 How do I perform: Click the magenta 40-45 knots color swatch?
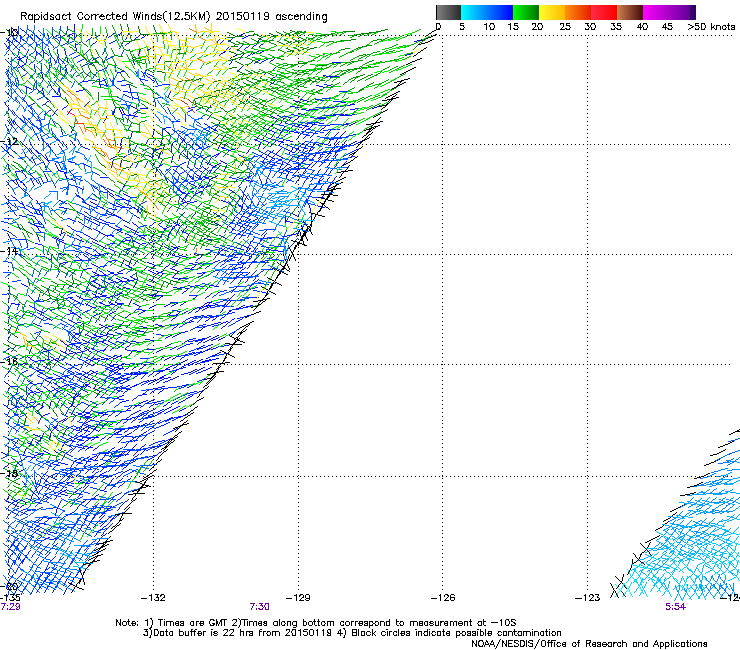[x=656, y=12]
